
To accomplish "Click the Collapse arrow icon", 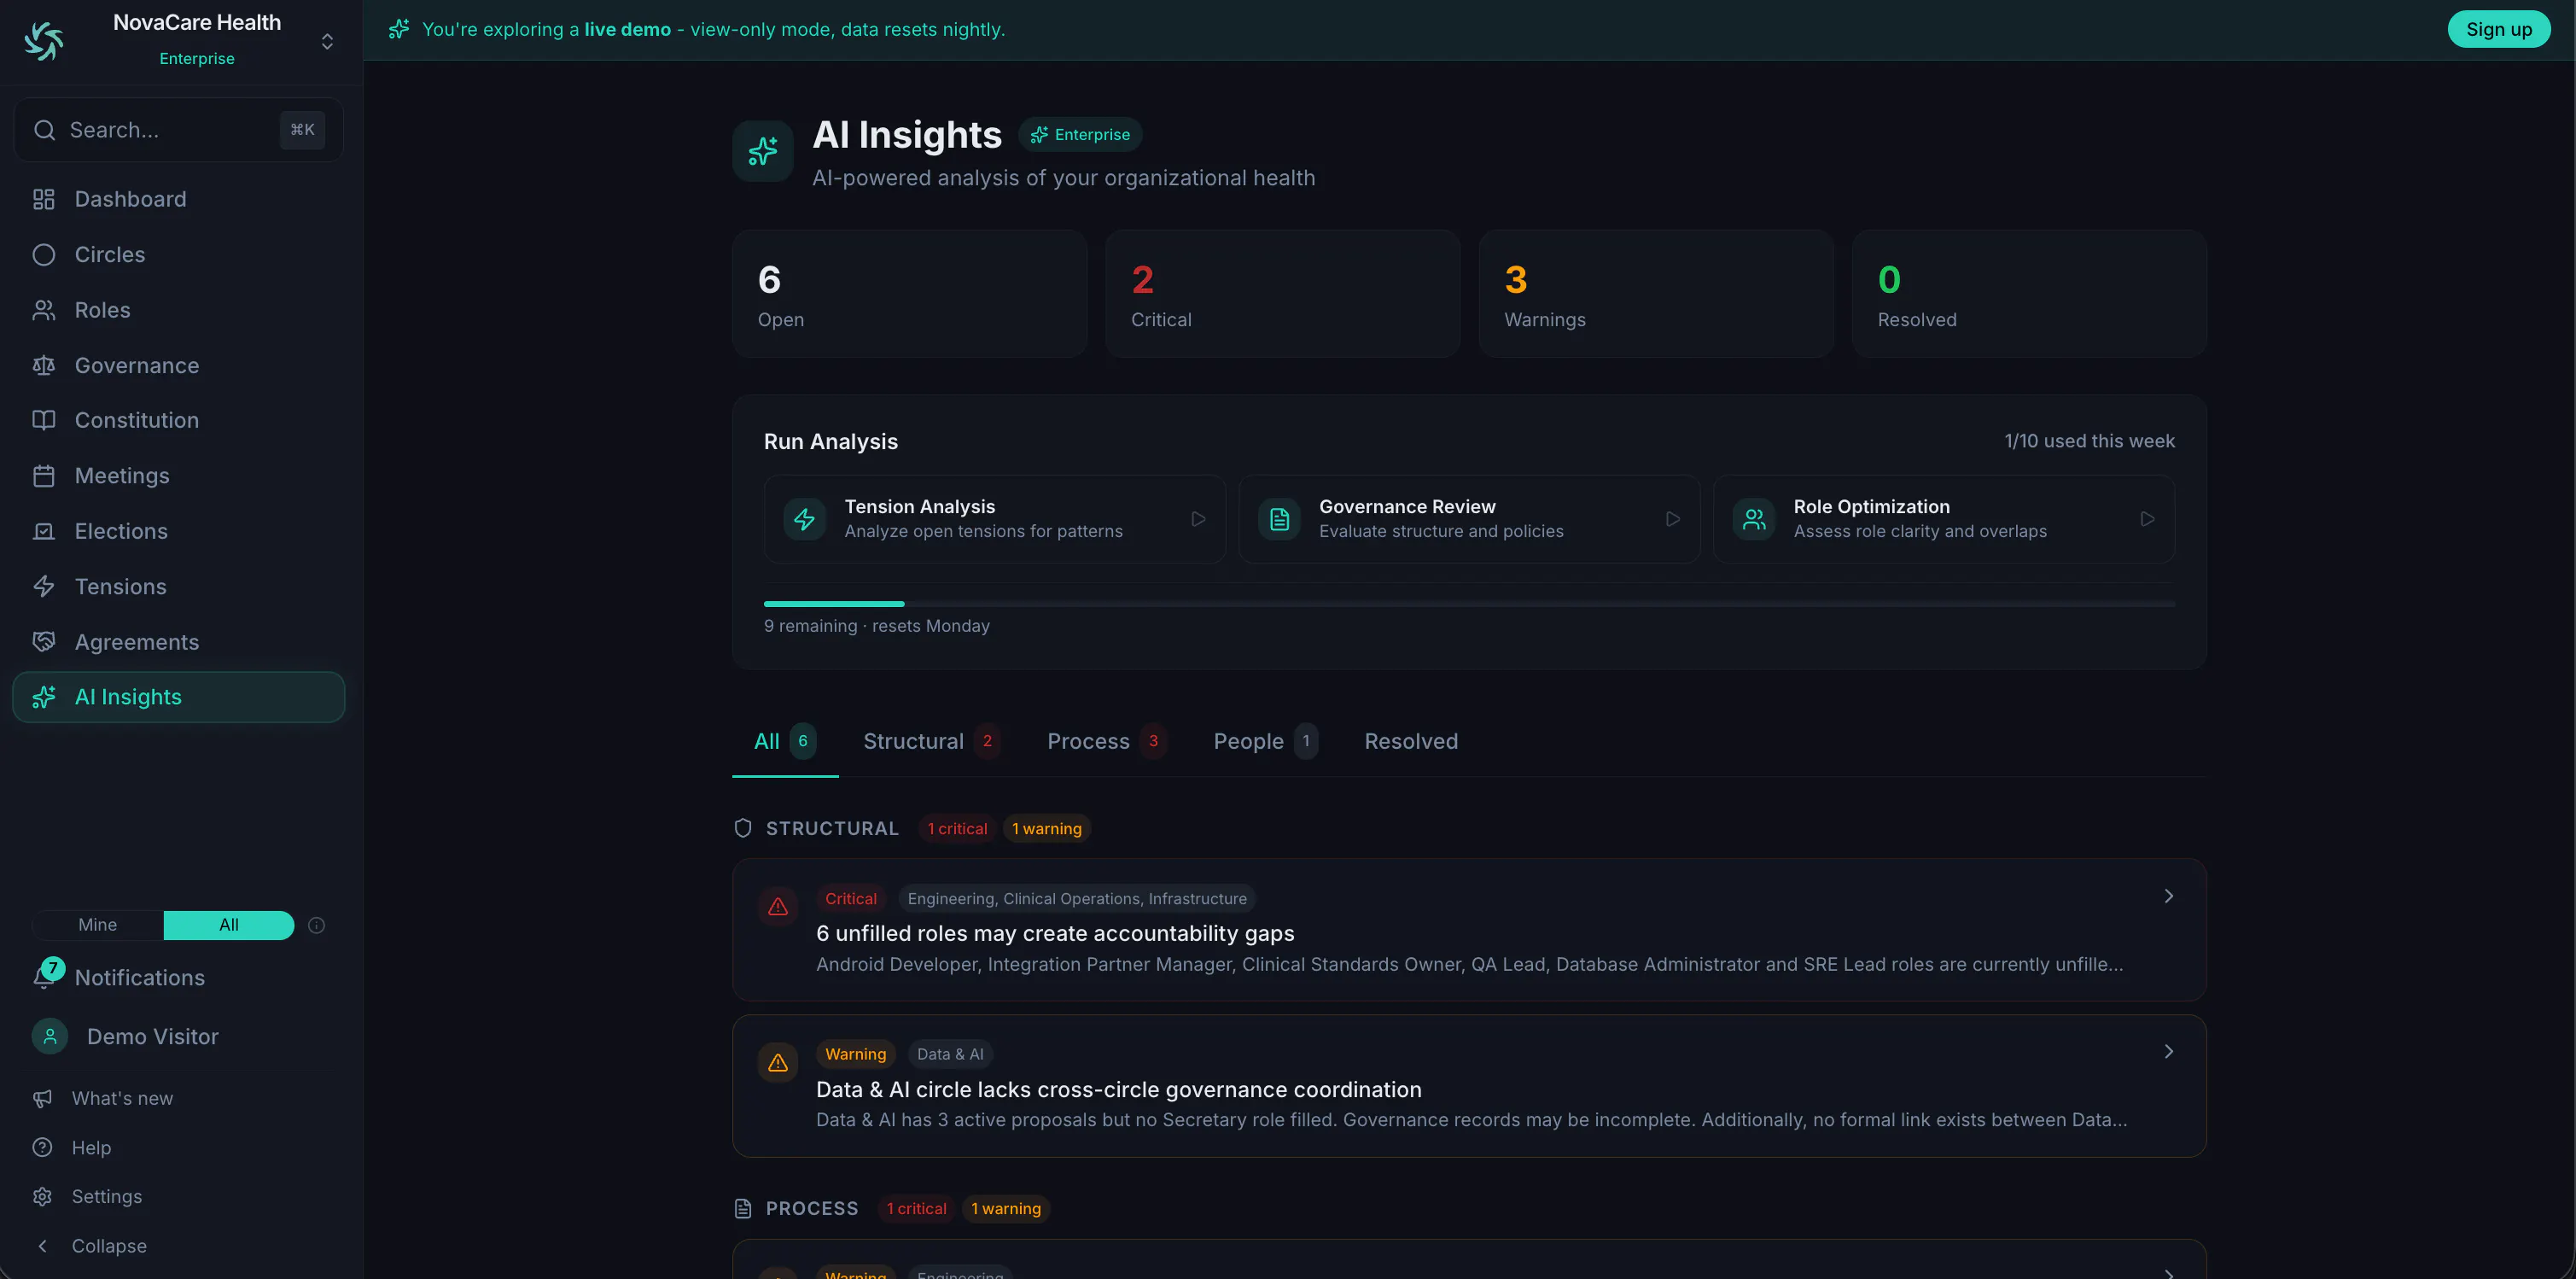I will [42, 1246].
